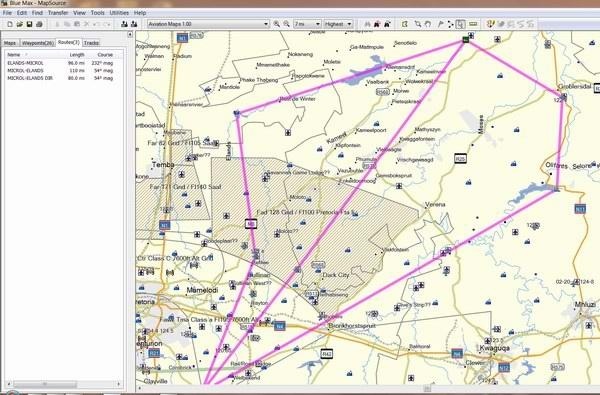600x395 pixels.
Task: Open the Tracks tab
Action: [91, 43]
